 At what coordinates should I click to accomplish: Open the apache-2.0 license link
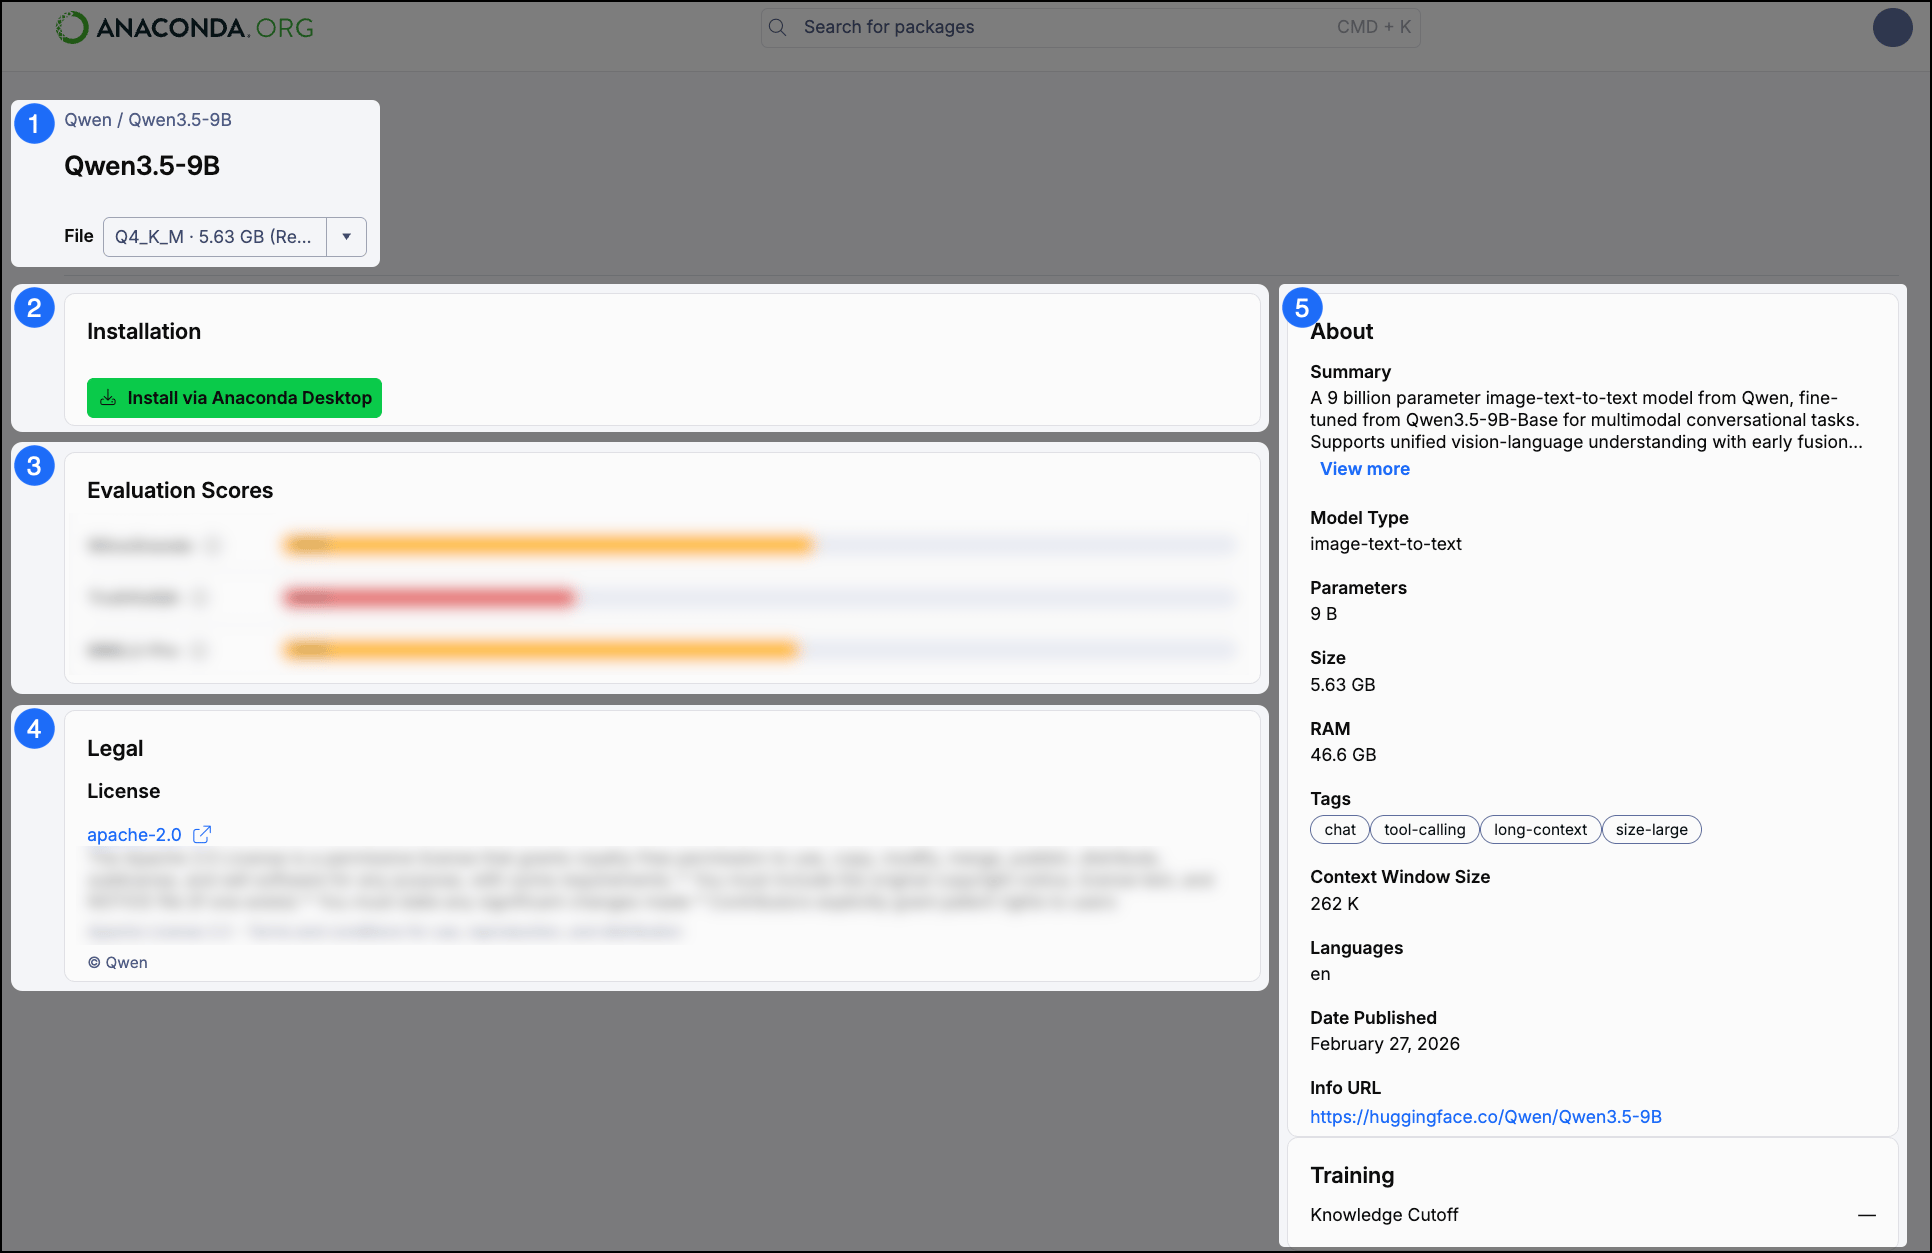(x=134, y=835)
